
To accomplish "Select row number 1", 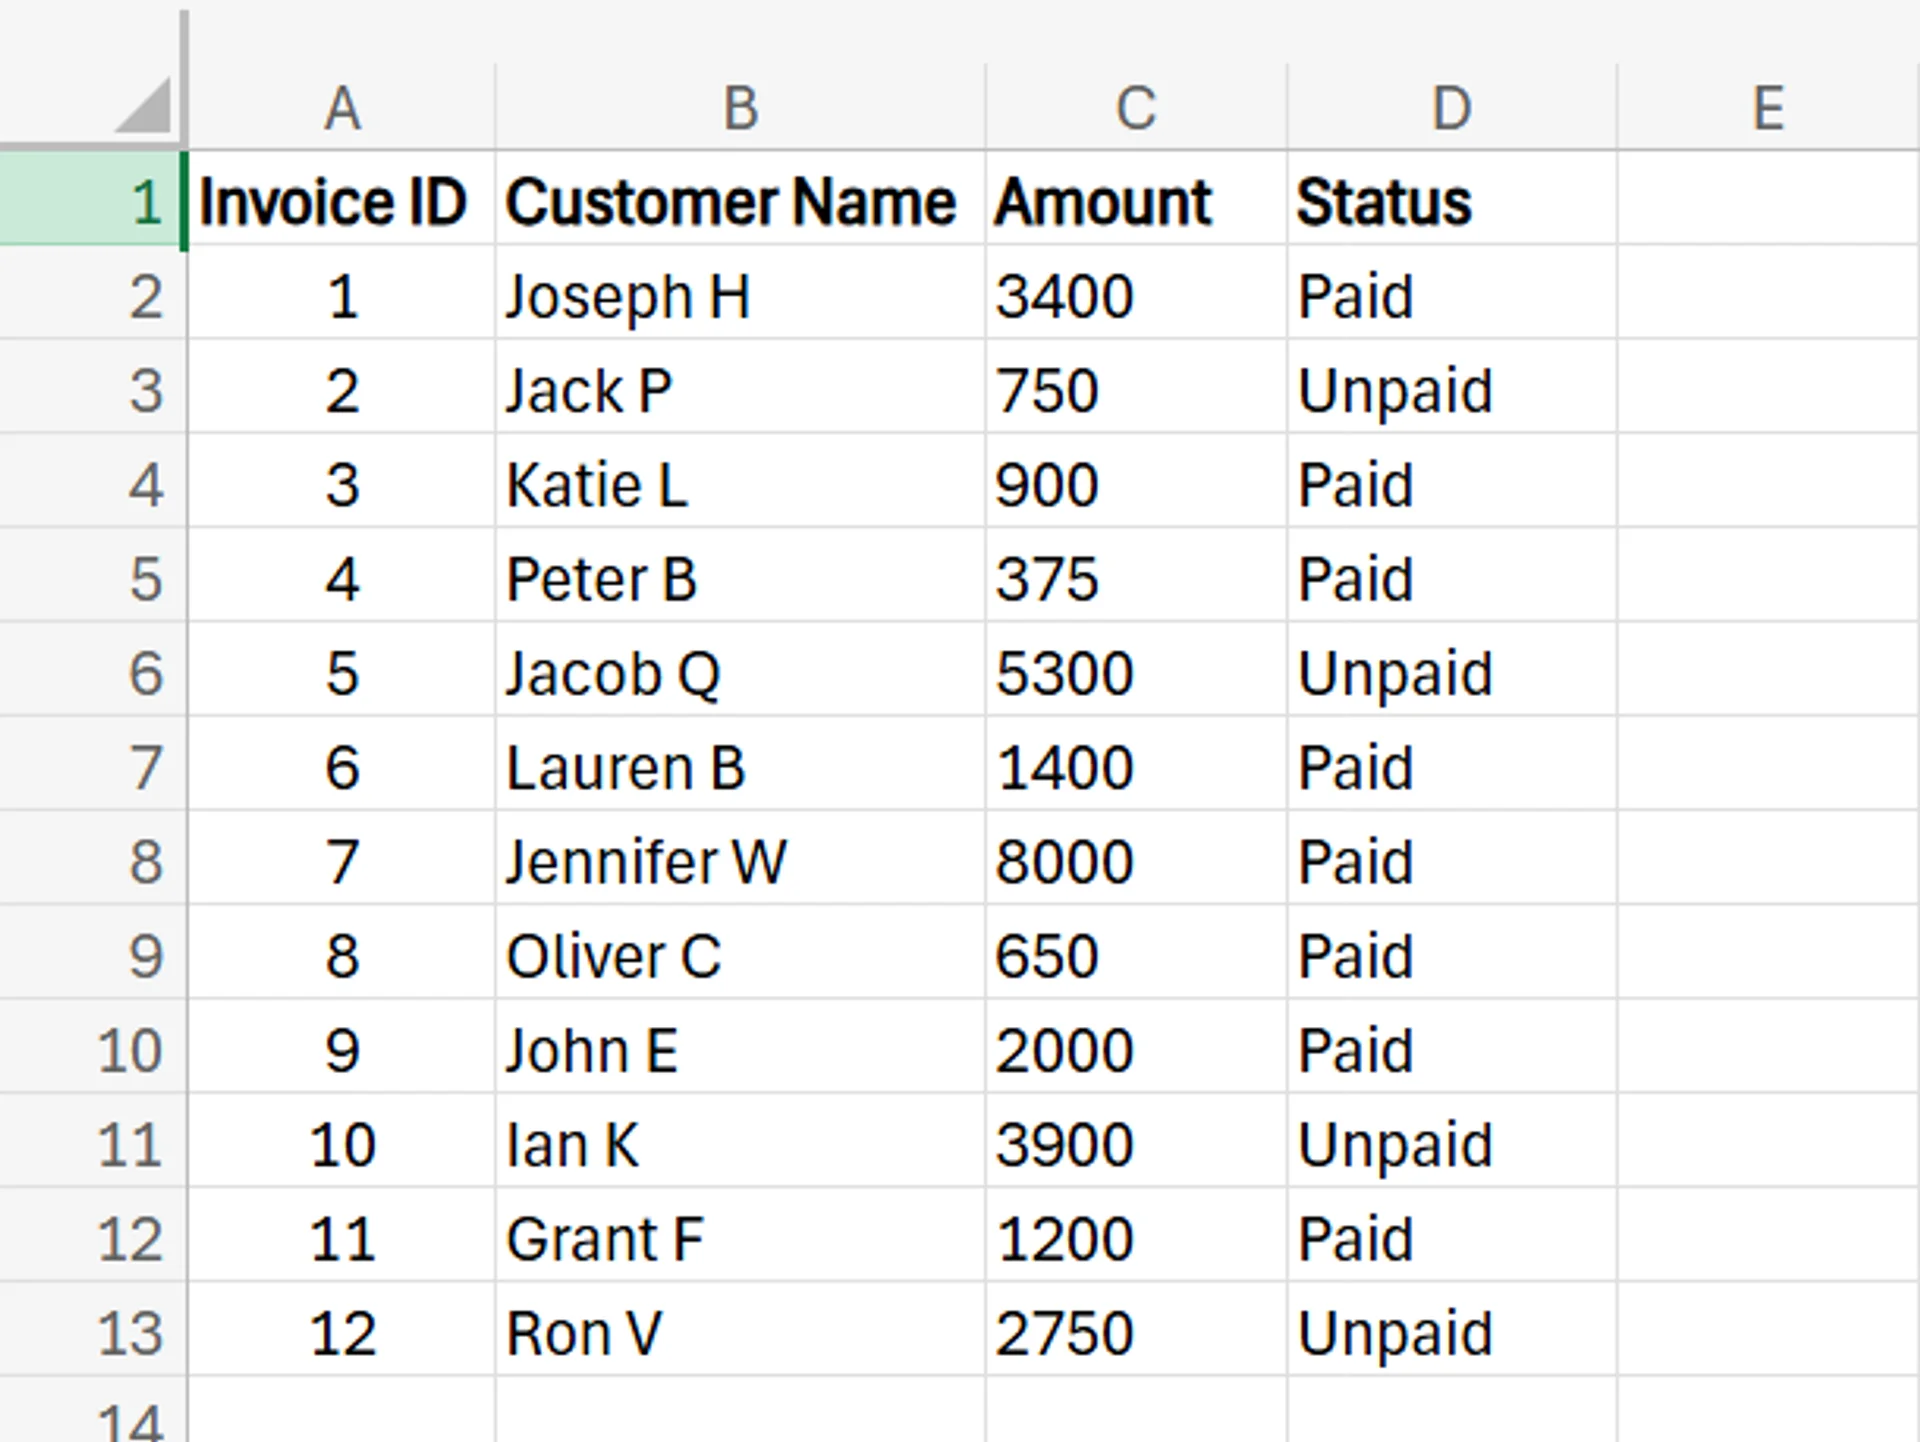I will coord(140,200).
